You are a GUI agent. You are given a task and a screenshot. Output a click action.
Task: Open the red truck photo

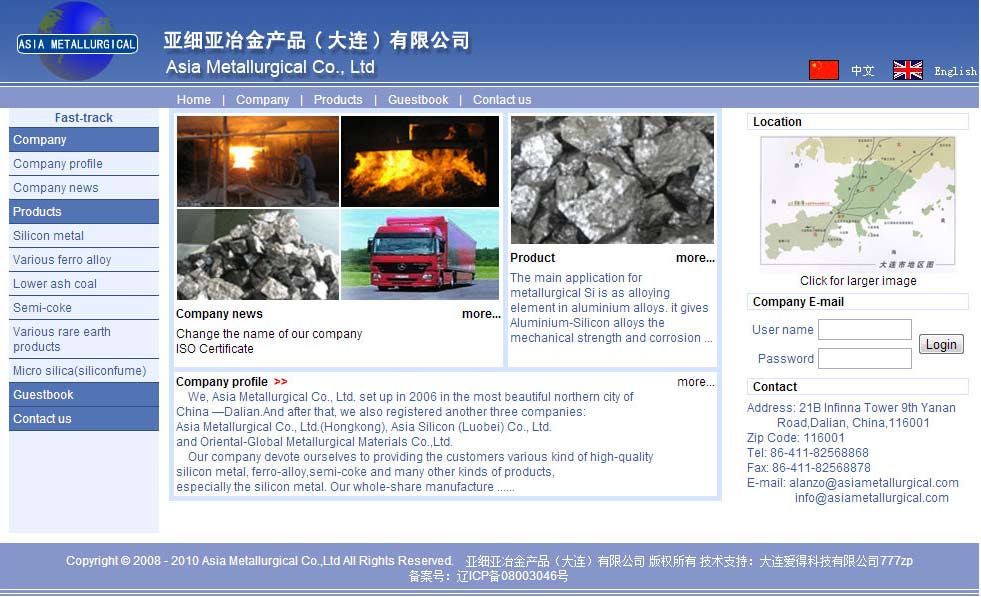click(x=419, y=254)
